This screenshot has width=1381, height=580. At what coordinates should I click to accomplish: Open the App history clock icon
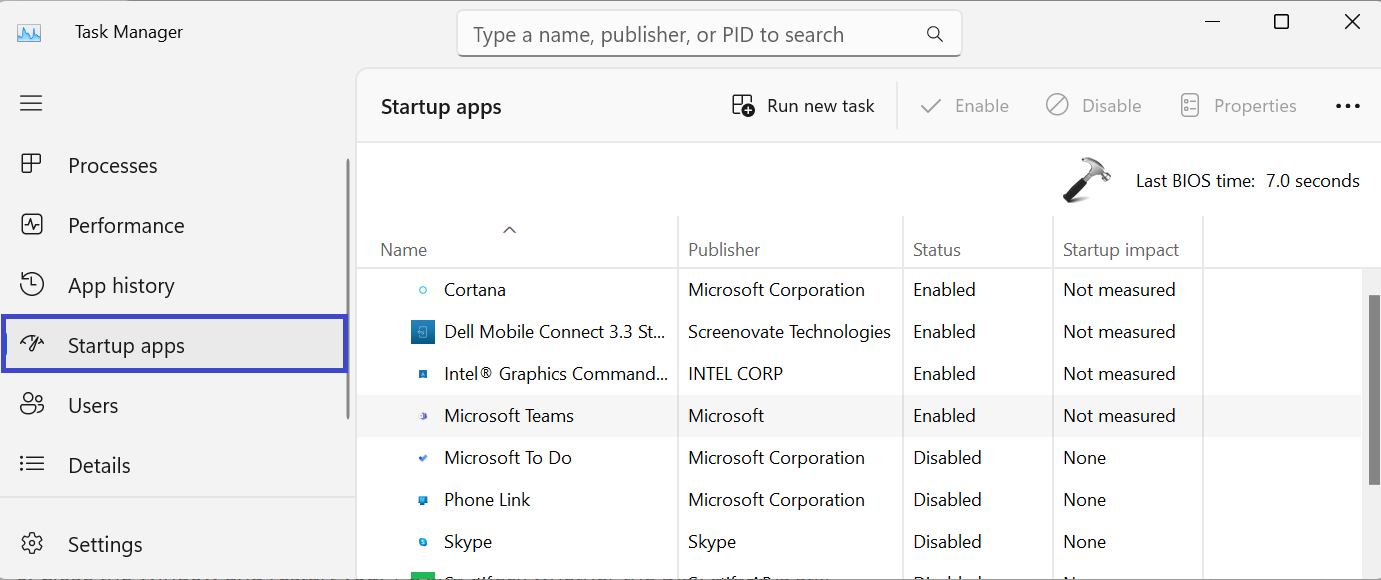point(31,285)
